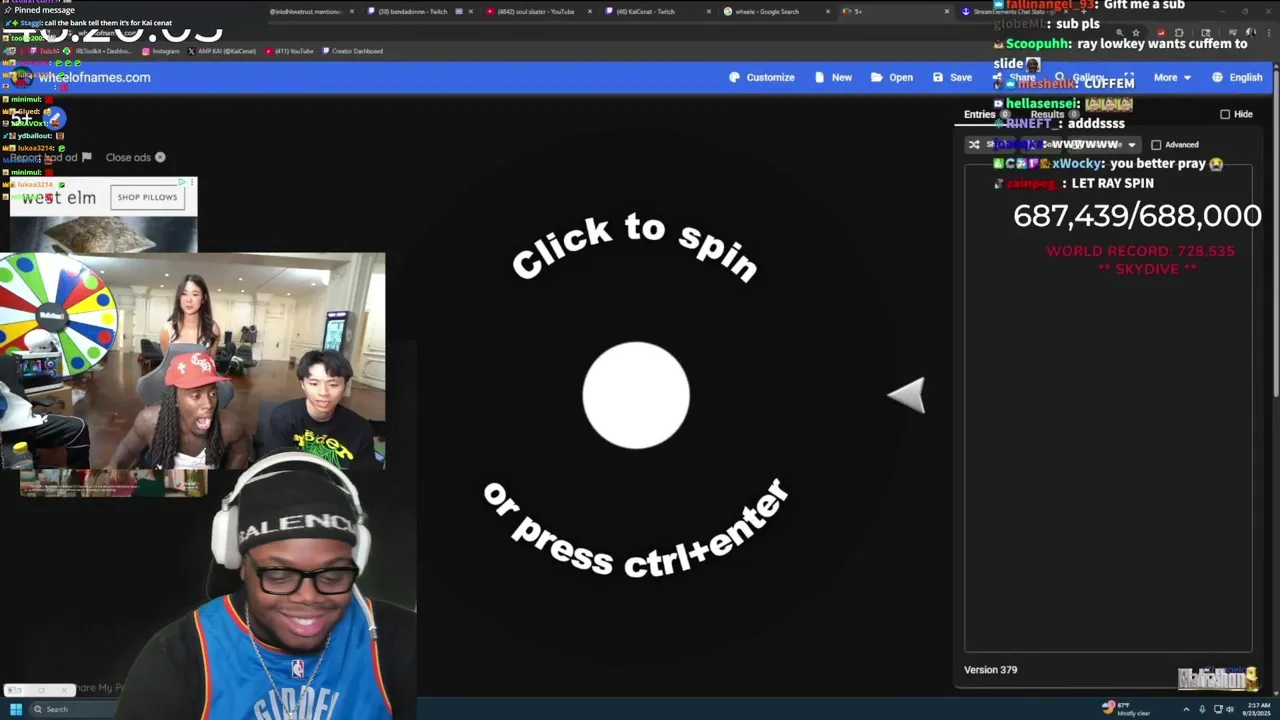Click the Version 379 label

pos(990,670)
